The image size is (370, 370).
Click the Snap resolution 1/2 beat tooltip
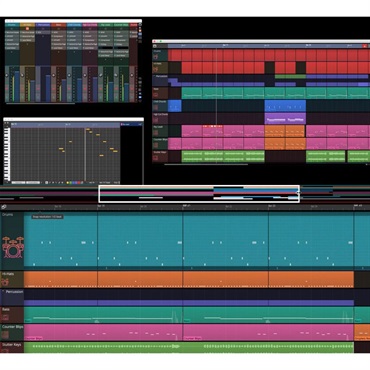tap(47, 217)
